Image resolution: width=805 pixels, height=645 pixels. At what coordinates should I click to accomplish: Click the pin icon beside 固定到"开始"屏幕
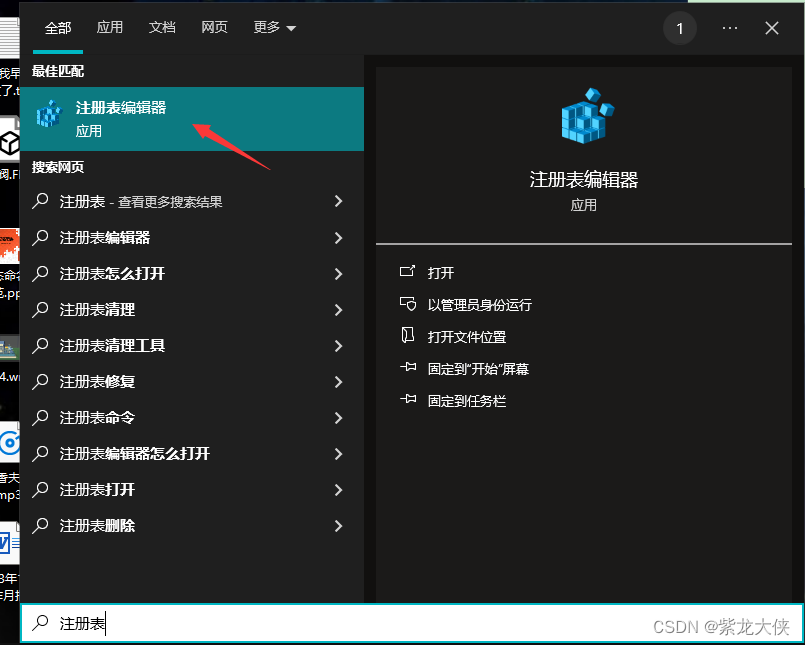pos(408,368)
